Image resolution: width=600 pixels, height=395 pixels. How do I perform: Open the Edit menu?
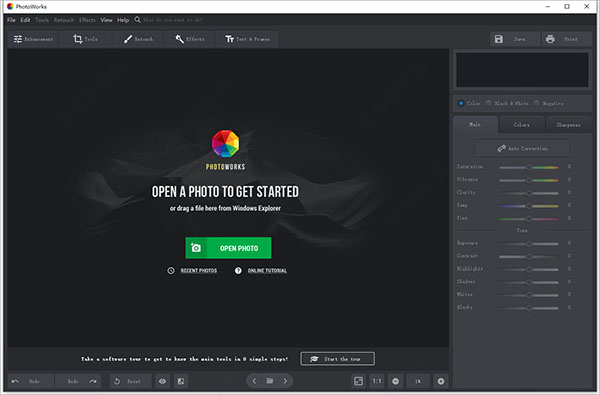(x=25, y=20)
